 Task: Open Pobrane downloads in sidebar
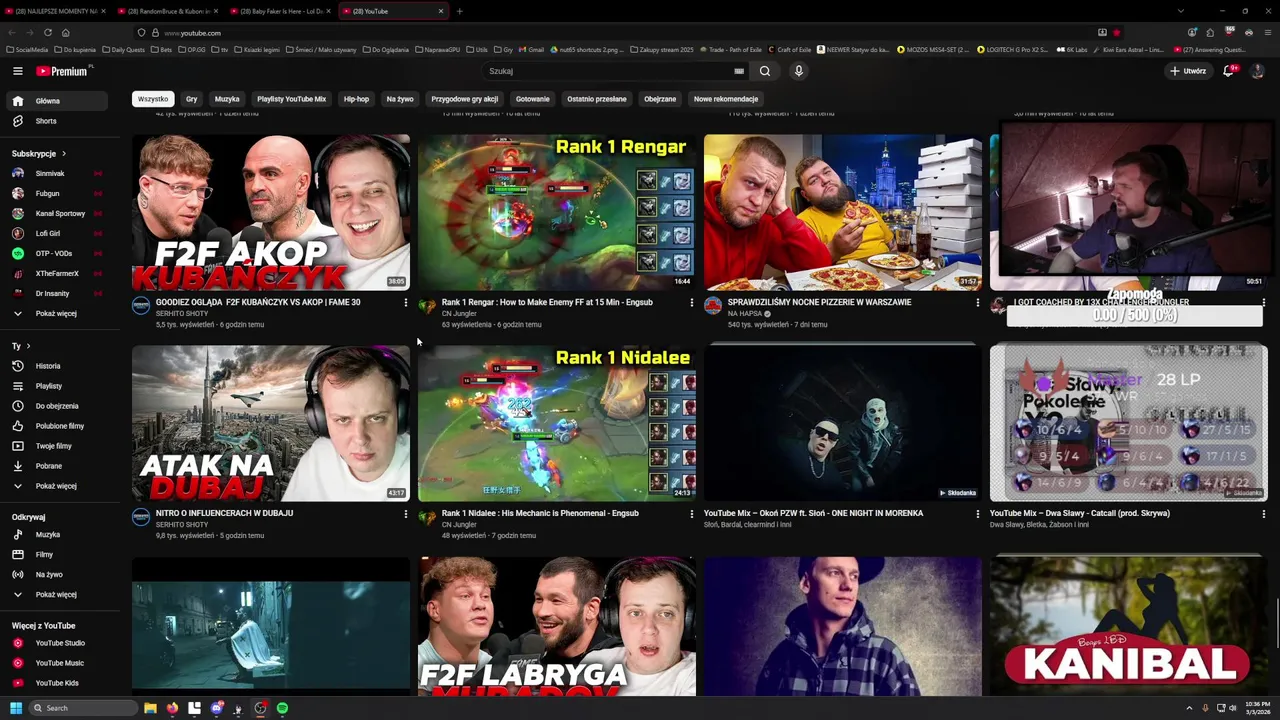(55, 466)
